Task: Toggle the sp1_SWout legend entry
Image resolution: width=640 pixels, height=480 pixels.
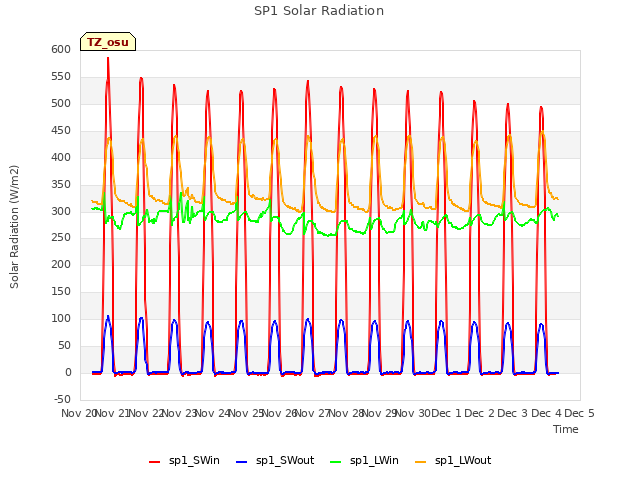Action: pos(275,461)
